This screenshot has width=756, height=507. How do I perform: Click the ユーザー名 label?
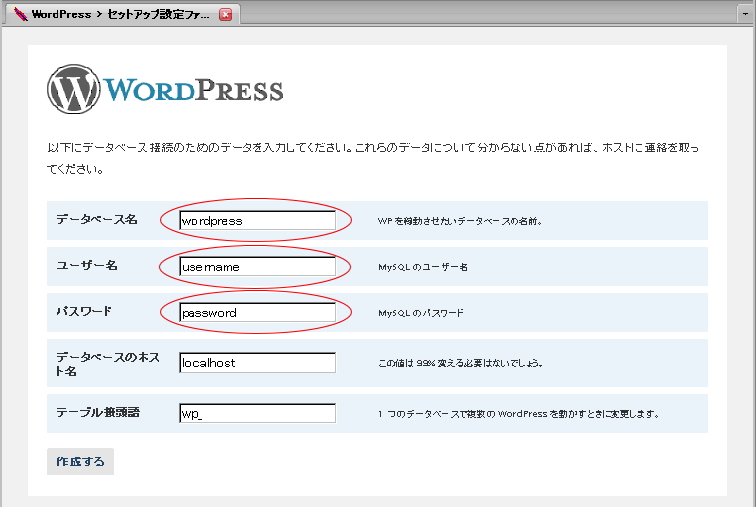coord(87,266)
